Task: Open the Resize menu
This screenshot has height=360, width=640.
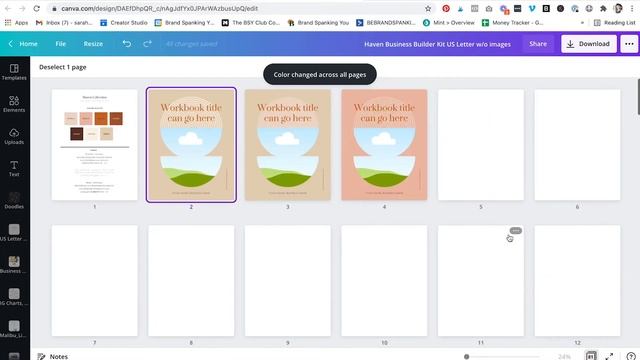Action: (x=93, y=44)
